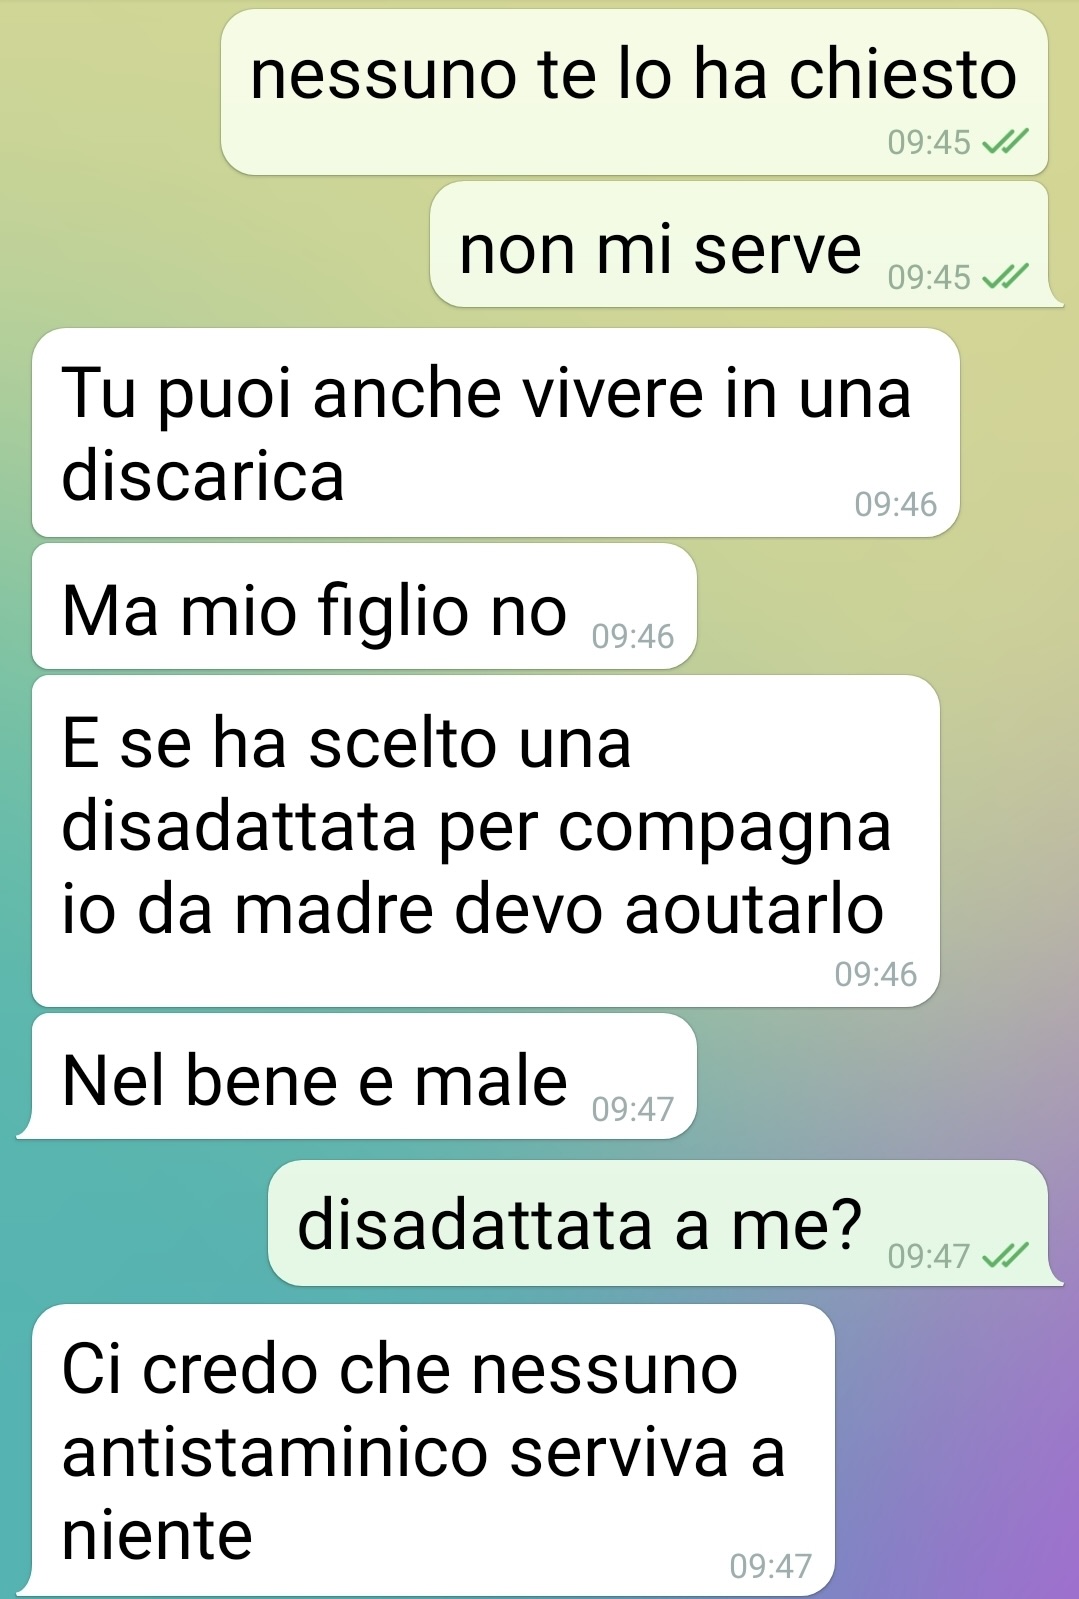
Task: Select the message beginning 'E se ha scelto una disadattata'
Action: point(486,841)
